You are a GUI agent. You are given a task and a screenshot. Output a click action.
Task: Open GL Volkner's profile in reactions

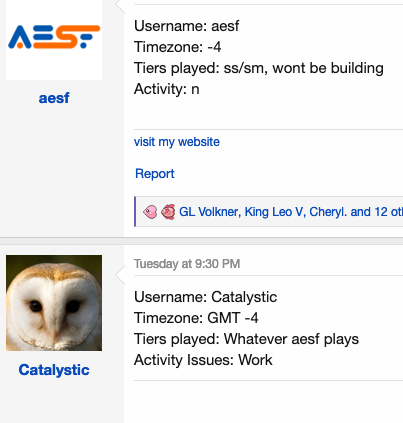[209, 212]
